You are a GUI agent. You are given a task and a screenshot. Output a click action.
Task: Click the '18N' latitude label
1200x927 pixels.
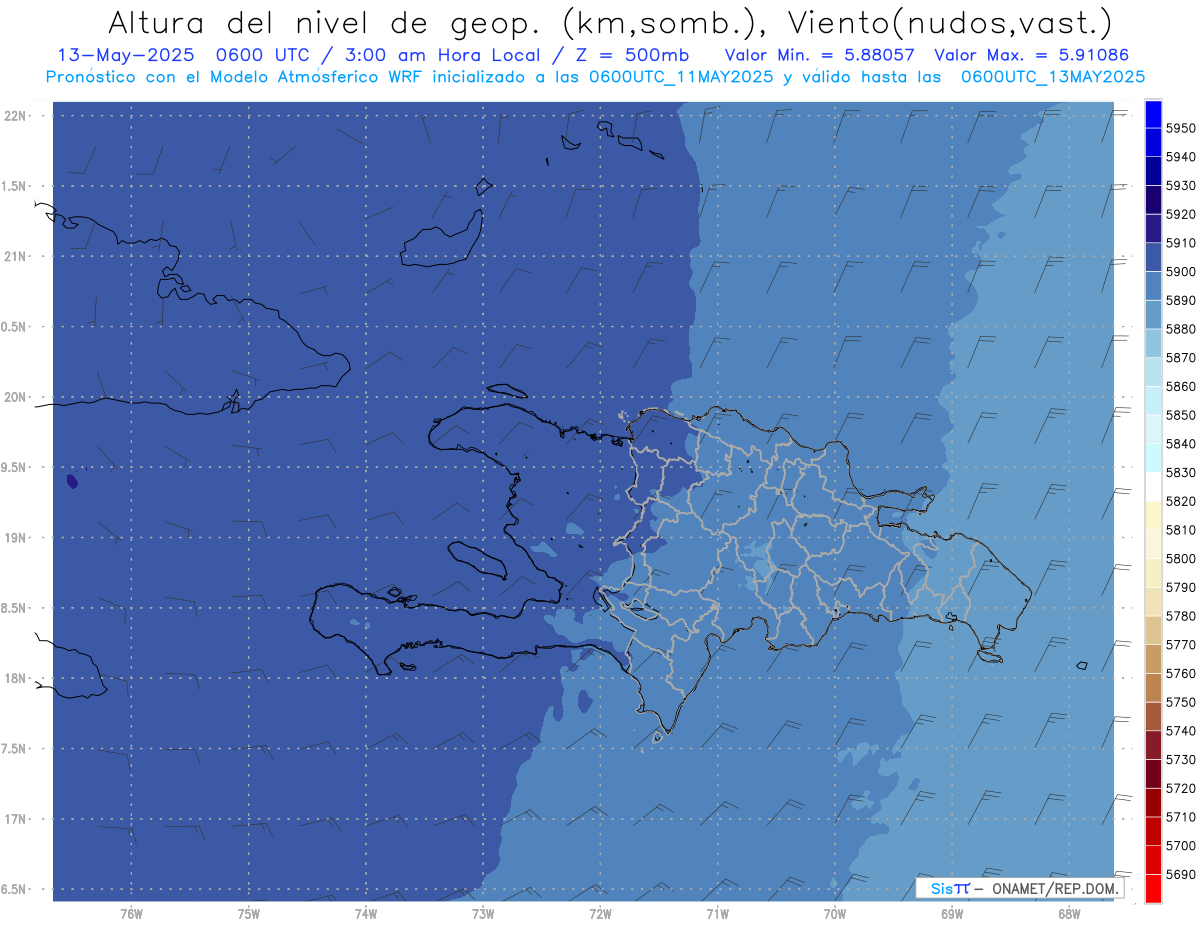click(15, 678)
